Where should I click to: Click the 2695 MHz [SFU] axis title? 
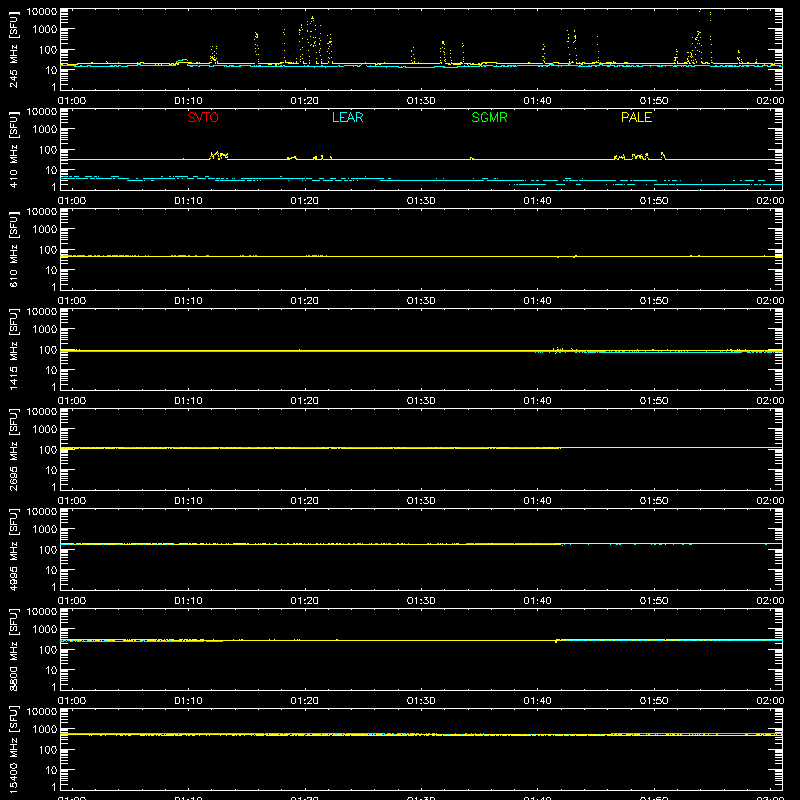click(14, 449)
